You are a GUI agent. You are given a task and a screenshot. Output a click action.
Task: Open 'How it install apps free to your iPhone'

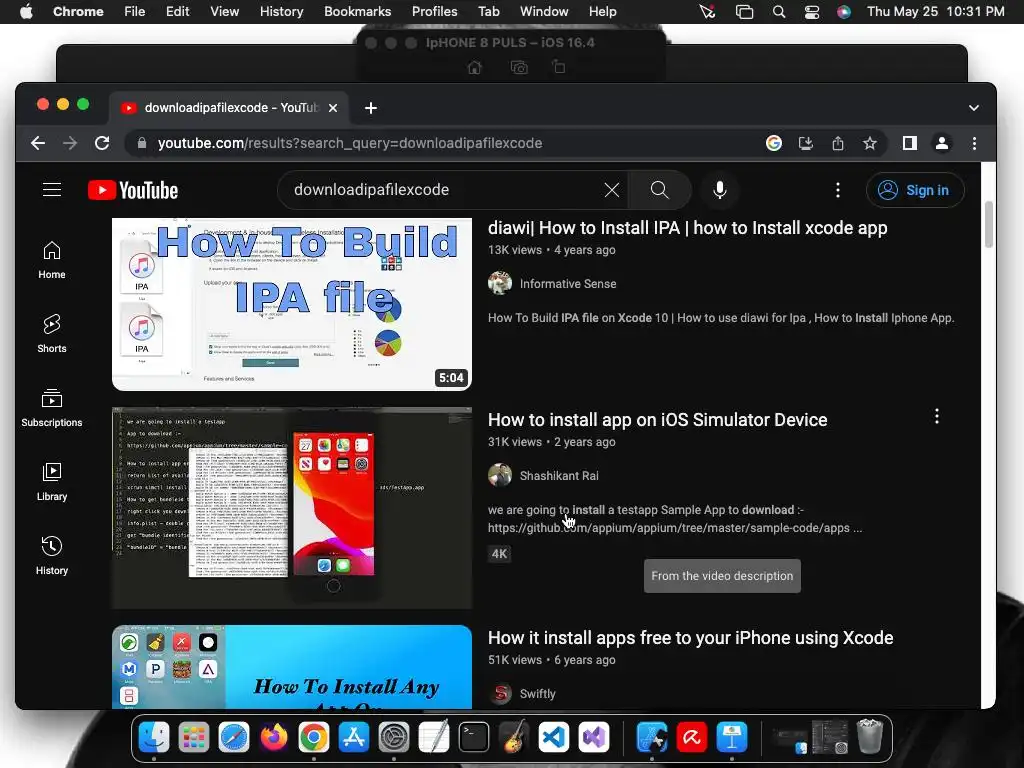(690, 638)
